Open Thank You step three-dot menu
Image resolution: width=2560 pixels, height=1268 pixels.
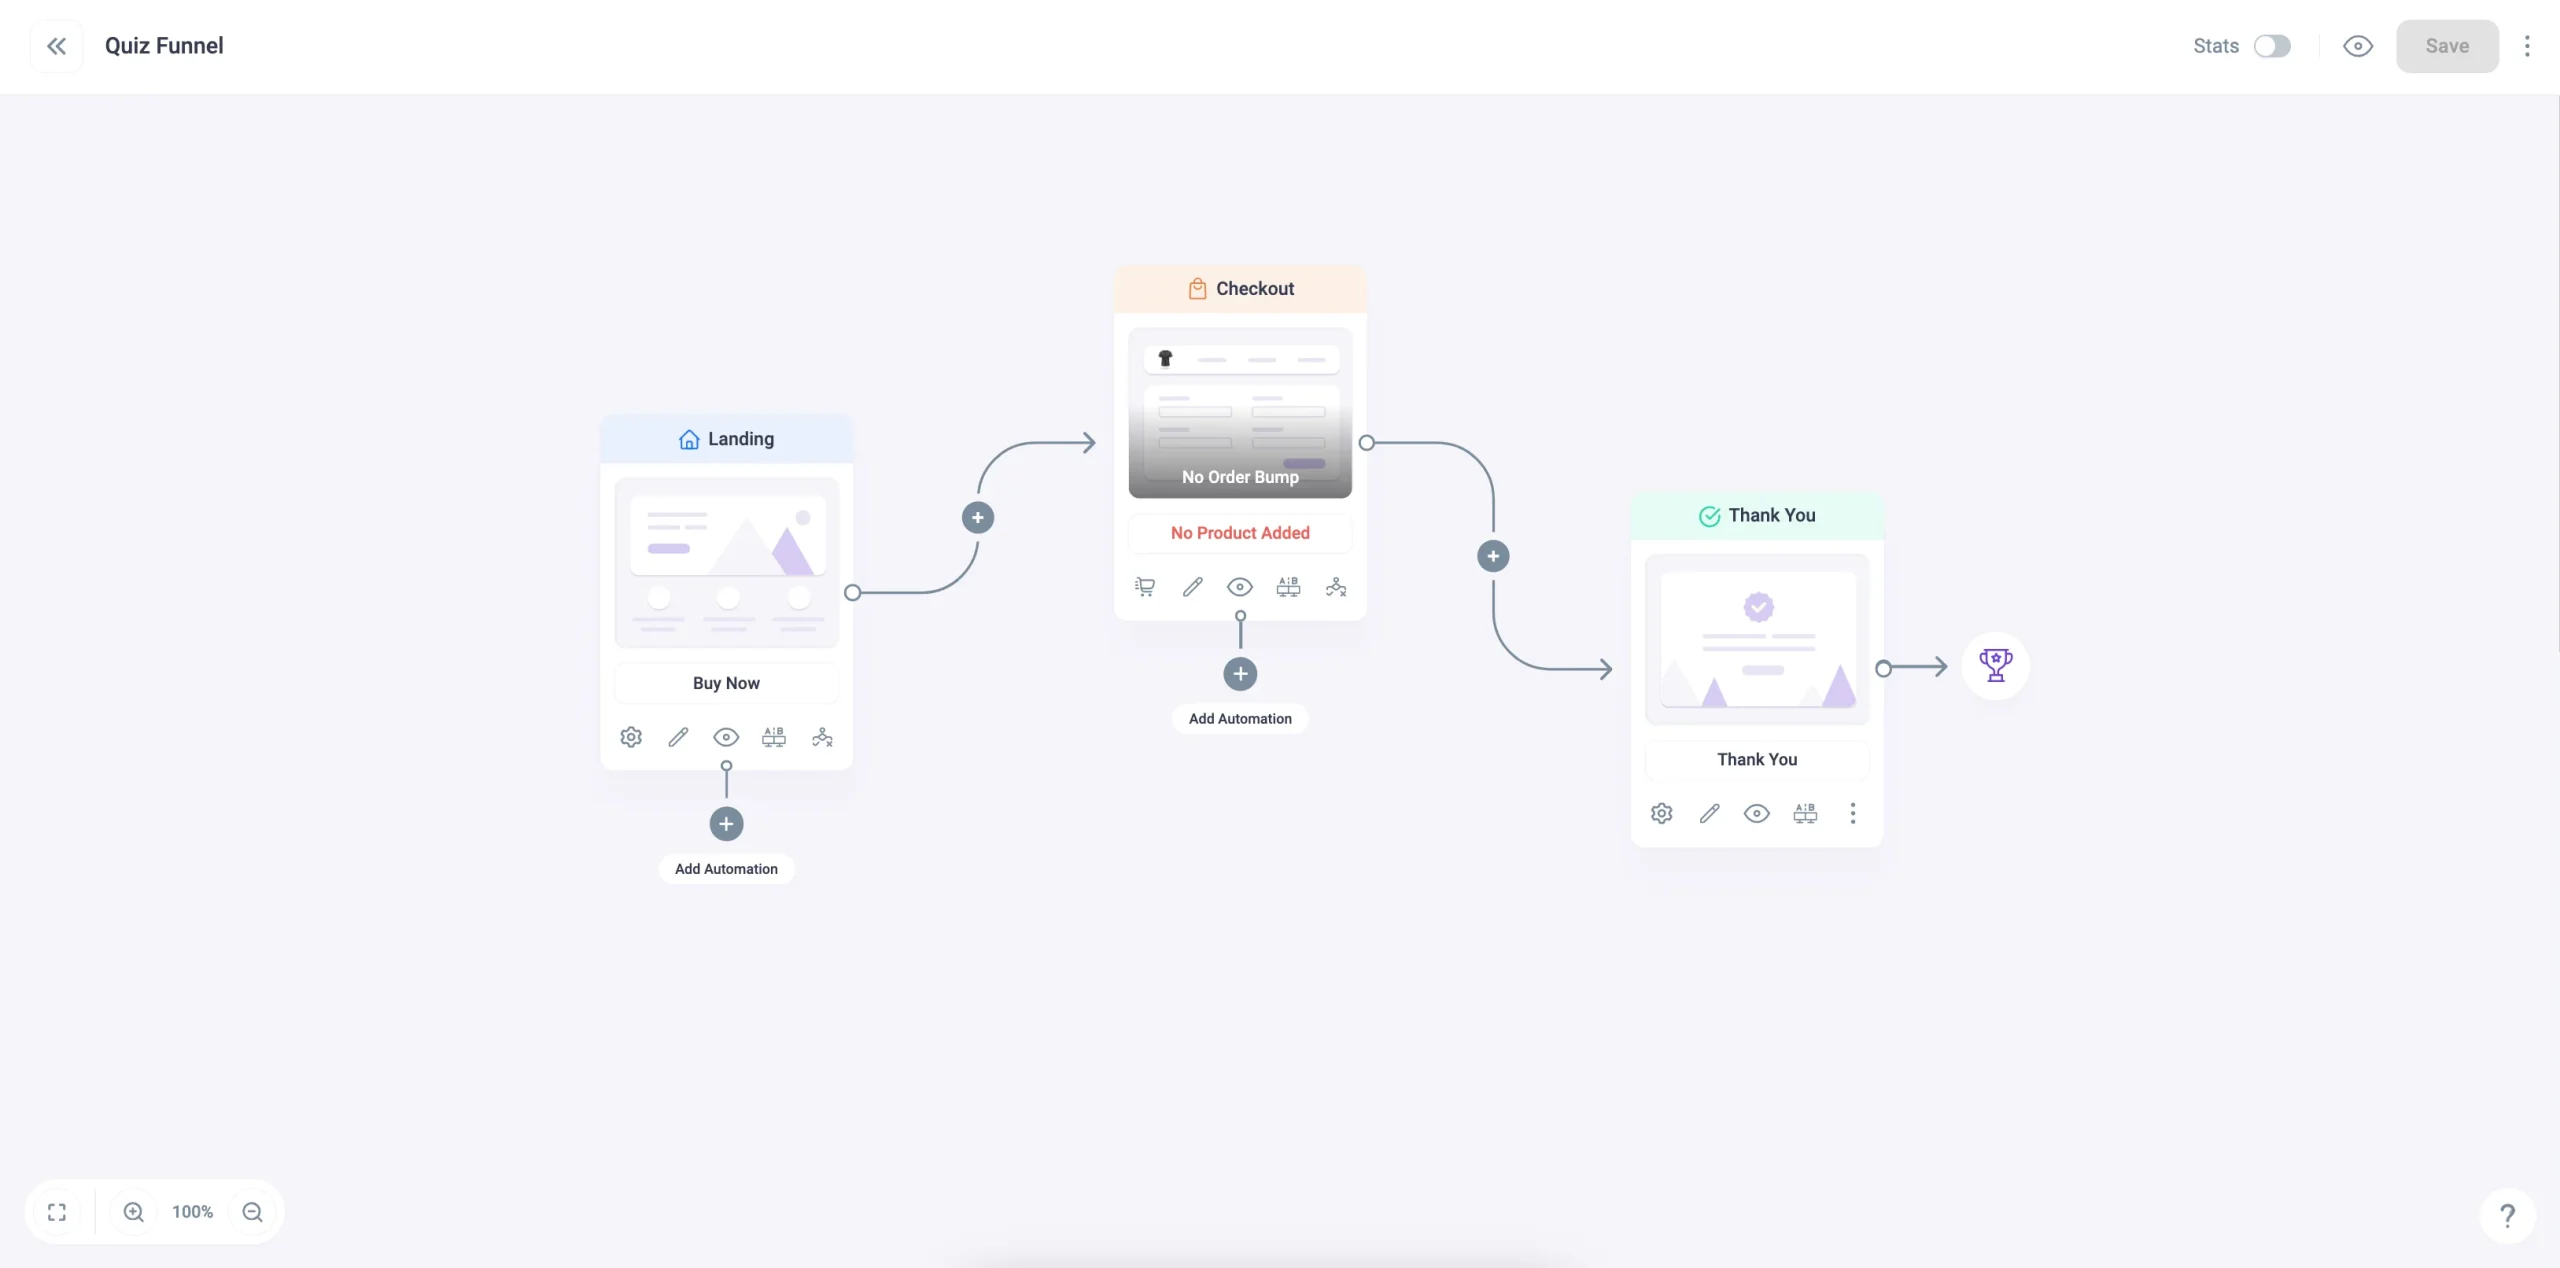click(1853, 813)
